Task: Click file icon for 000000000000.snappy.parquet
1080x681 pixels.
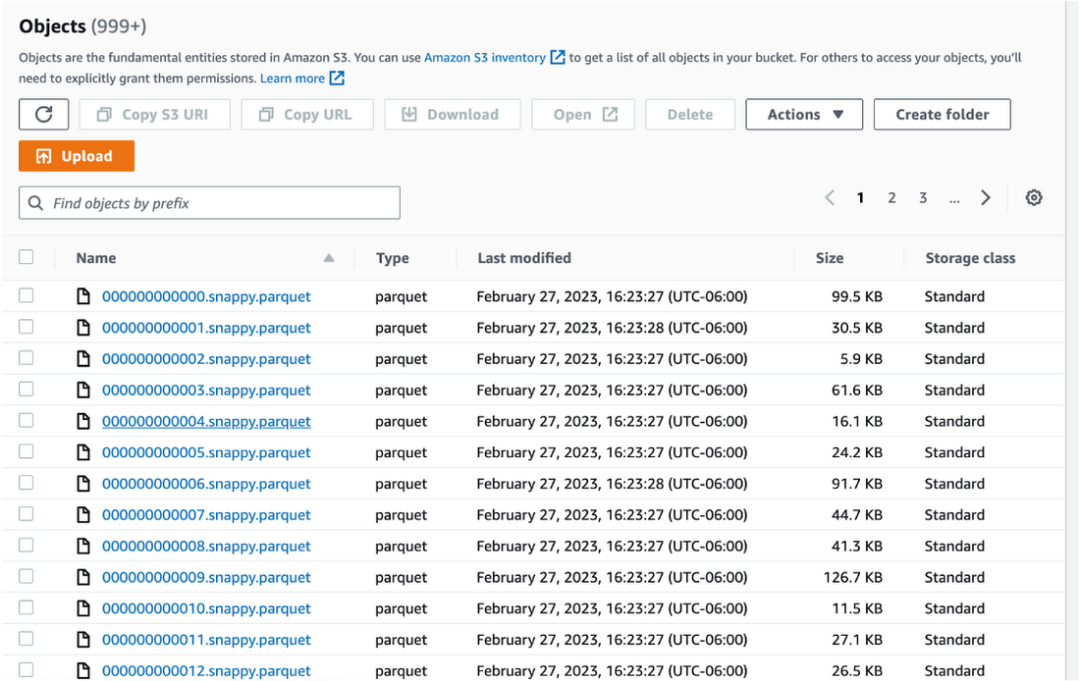Action: (x=83, y=296)
